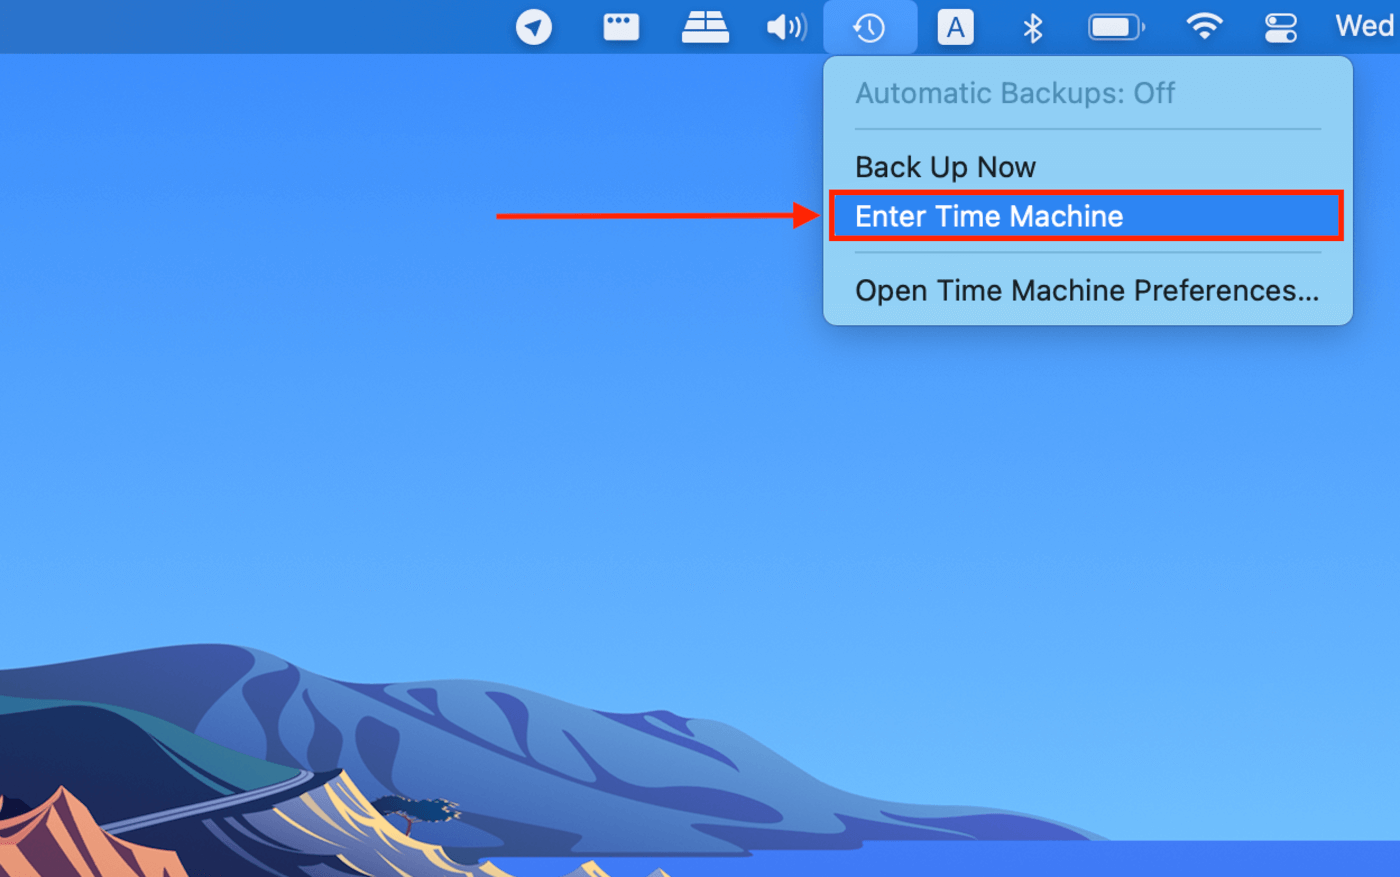Click the Time Machine clock icon in menu bar
This screenshot has width=1400, height=877.
click(x=869, y=27)
